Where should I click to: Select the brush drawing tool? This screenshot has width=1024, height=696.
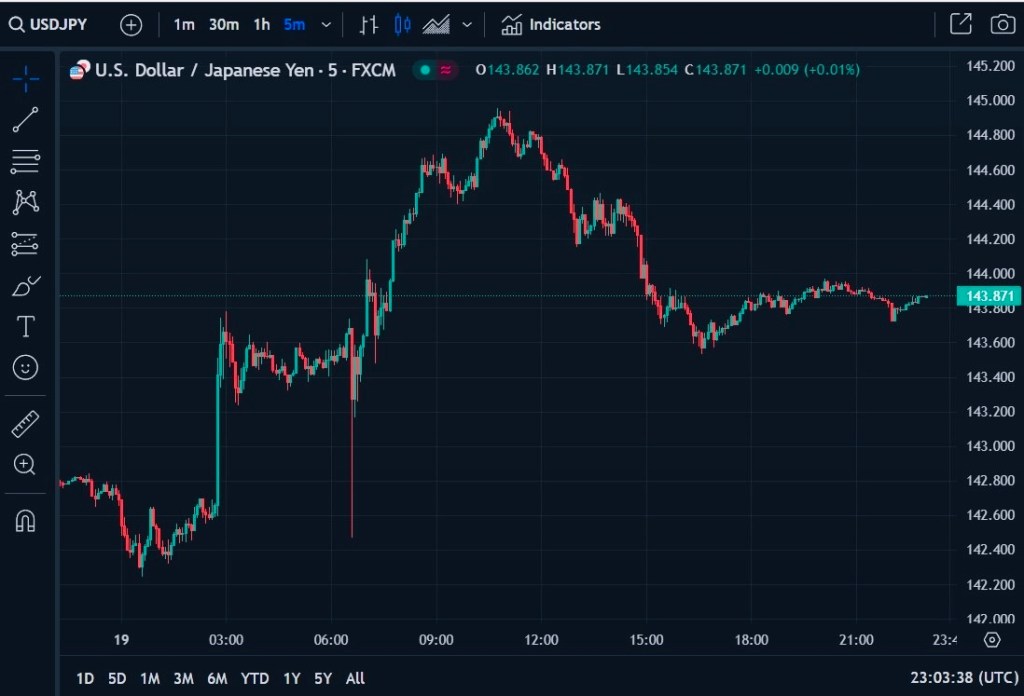26,286
